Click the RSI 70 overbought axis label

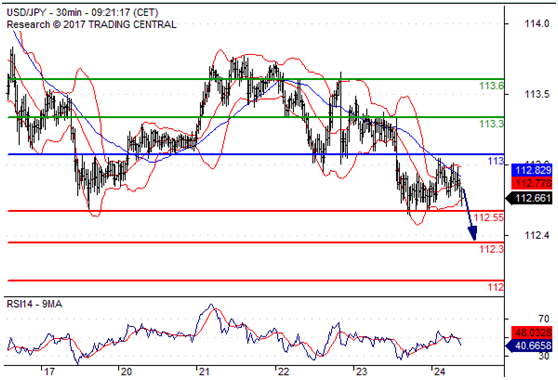pyautogui.click(x=543, y=318)
